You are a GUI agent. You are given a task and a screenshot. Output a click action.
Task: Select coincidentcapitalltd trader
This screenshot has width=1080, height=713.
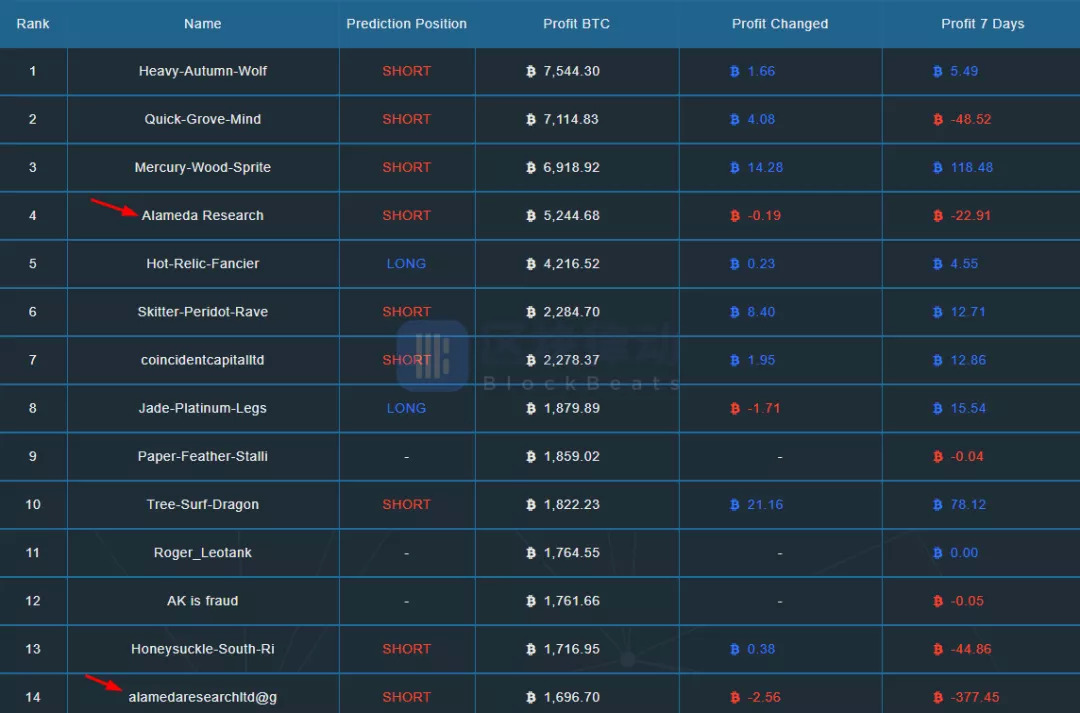coord(202,360)
